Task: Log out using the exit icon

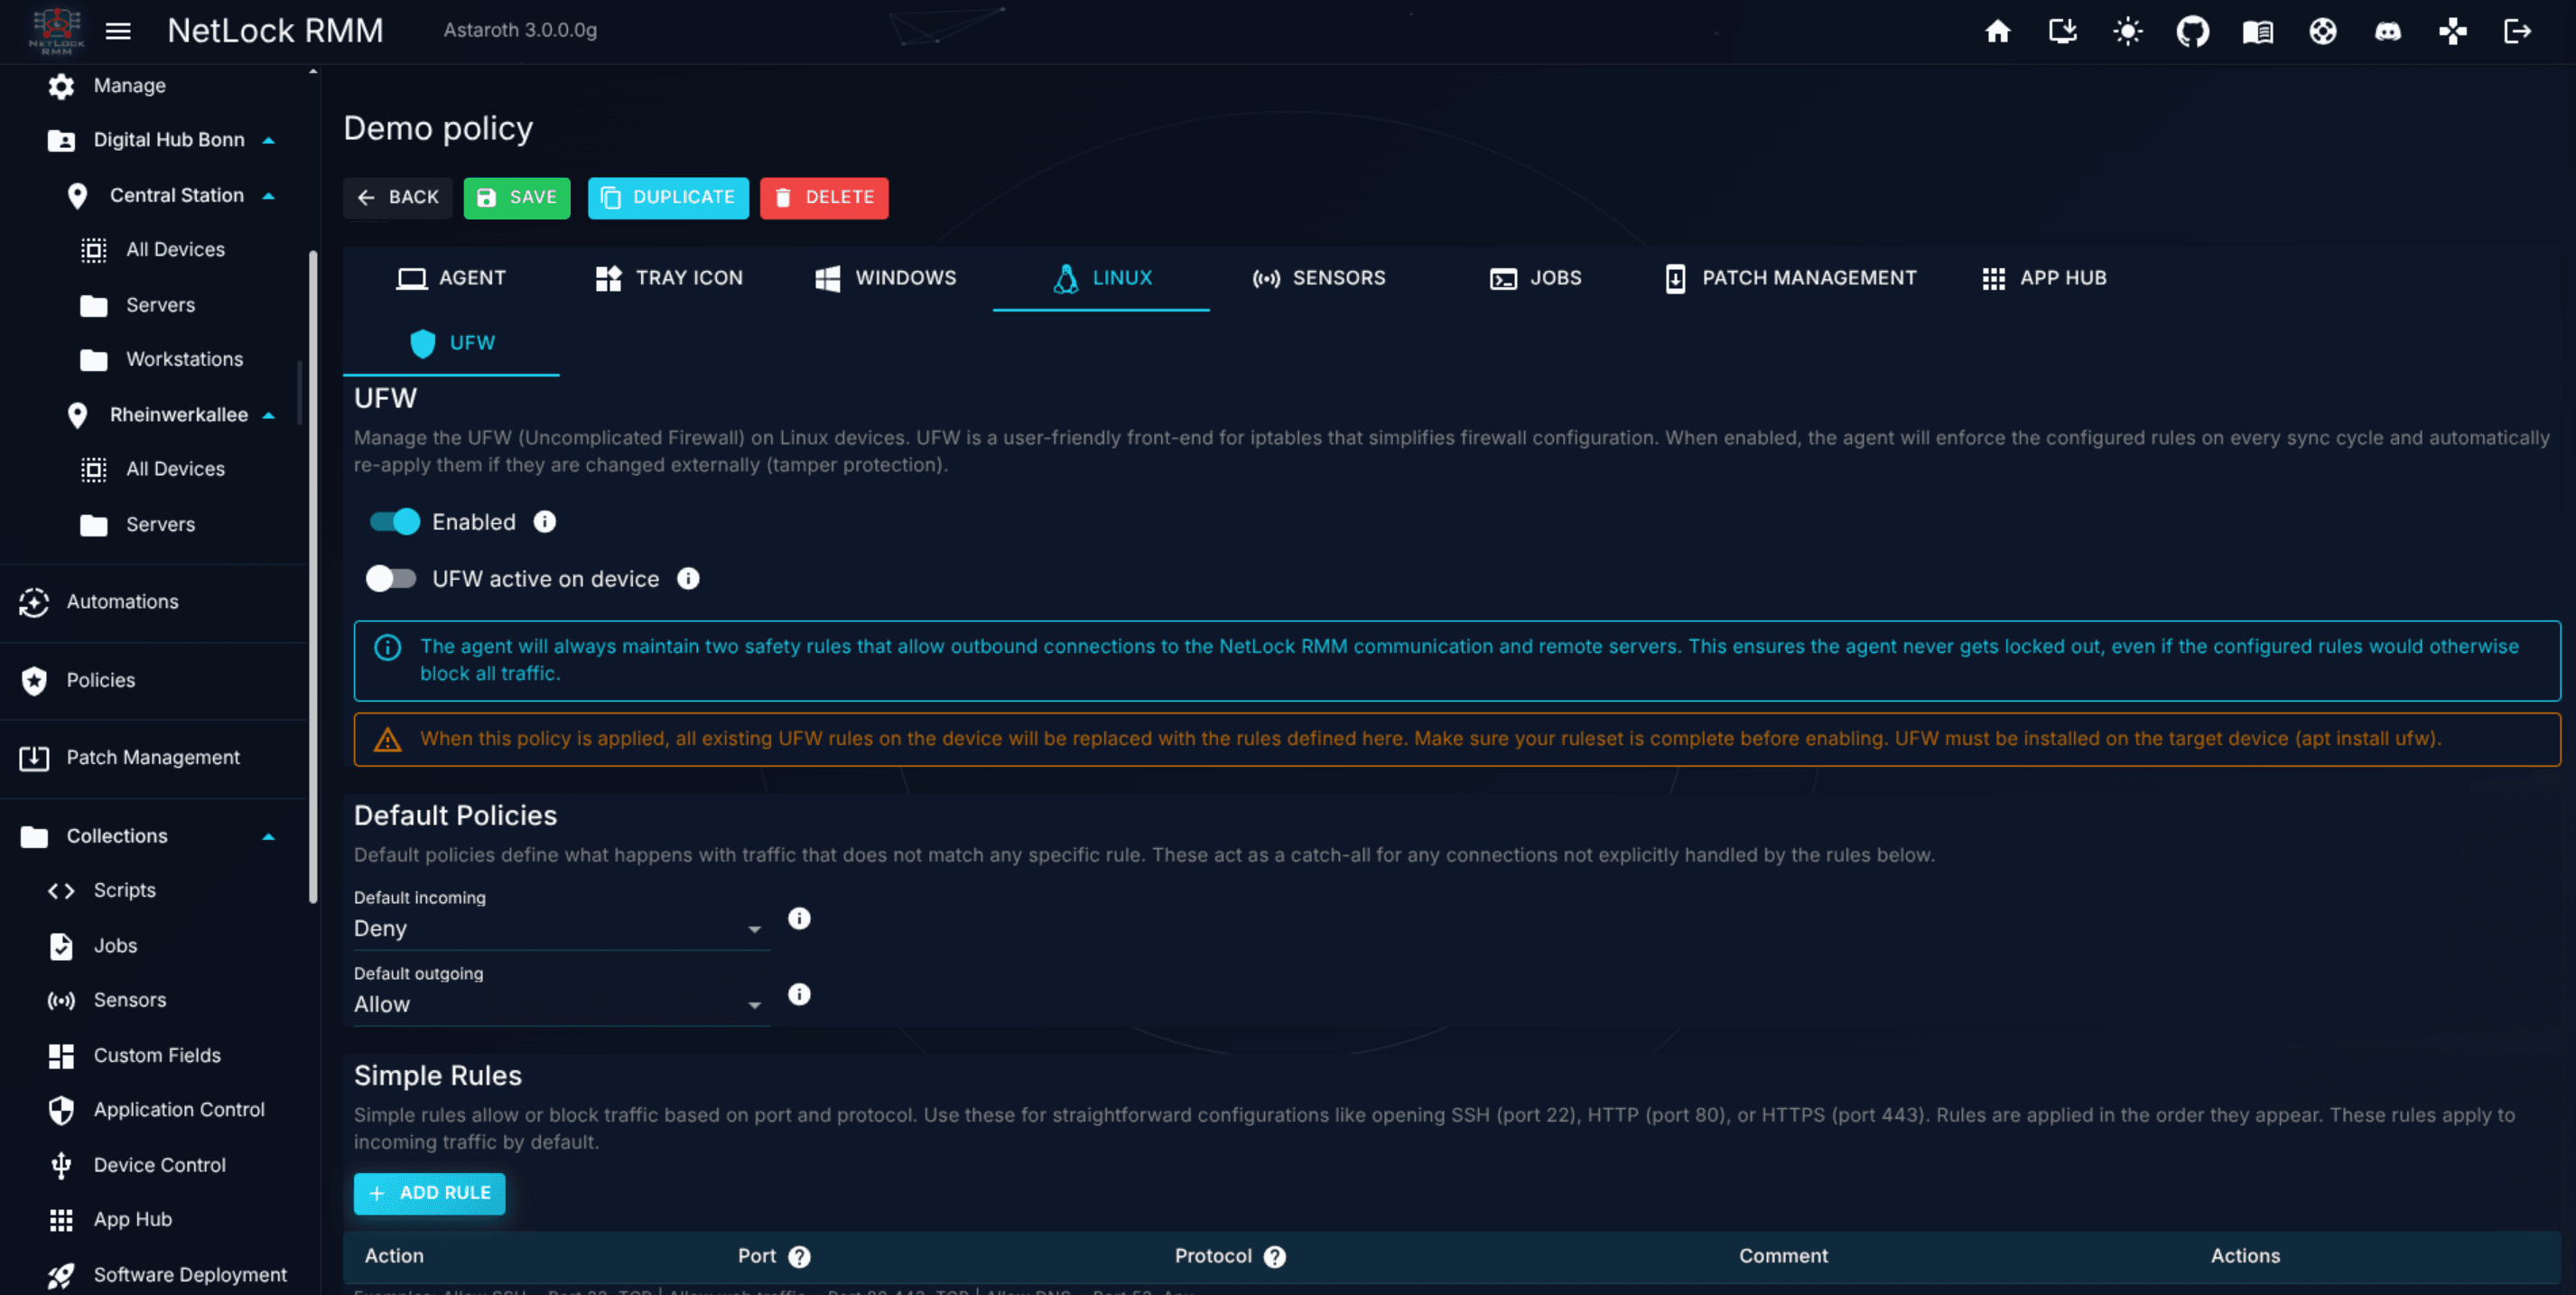Action: tap(2517, 31)
